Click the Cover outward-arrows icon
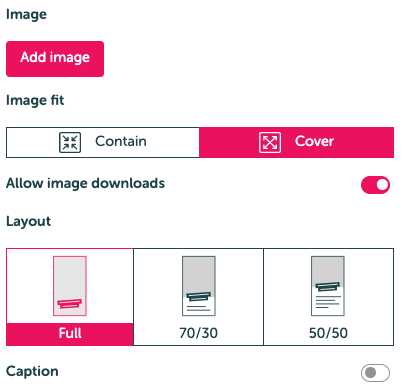Viewport: 409px width, 389px height. 270,142
